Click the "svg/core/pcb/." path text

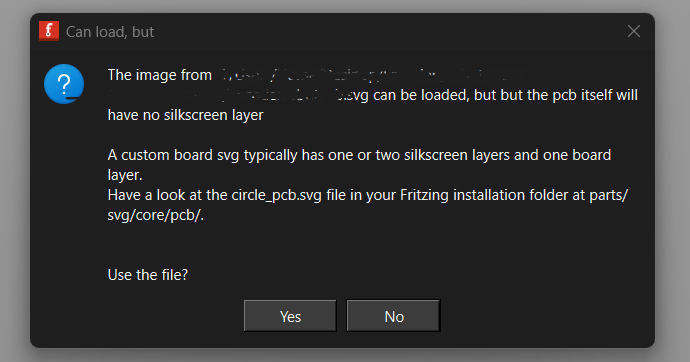(156, 216)
